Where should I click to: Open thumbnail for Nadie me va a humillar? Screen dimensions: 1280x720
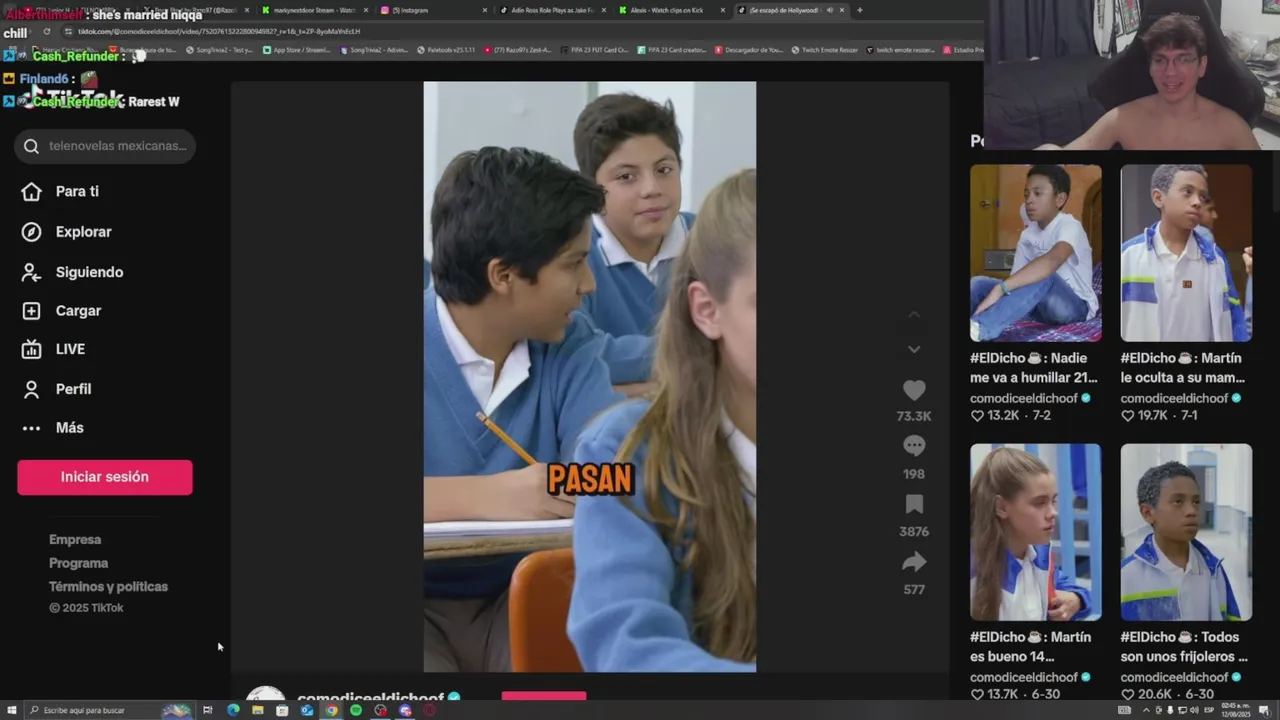tap(1036, 253)
